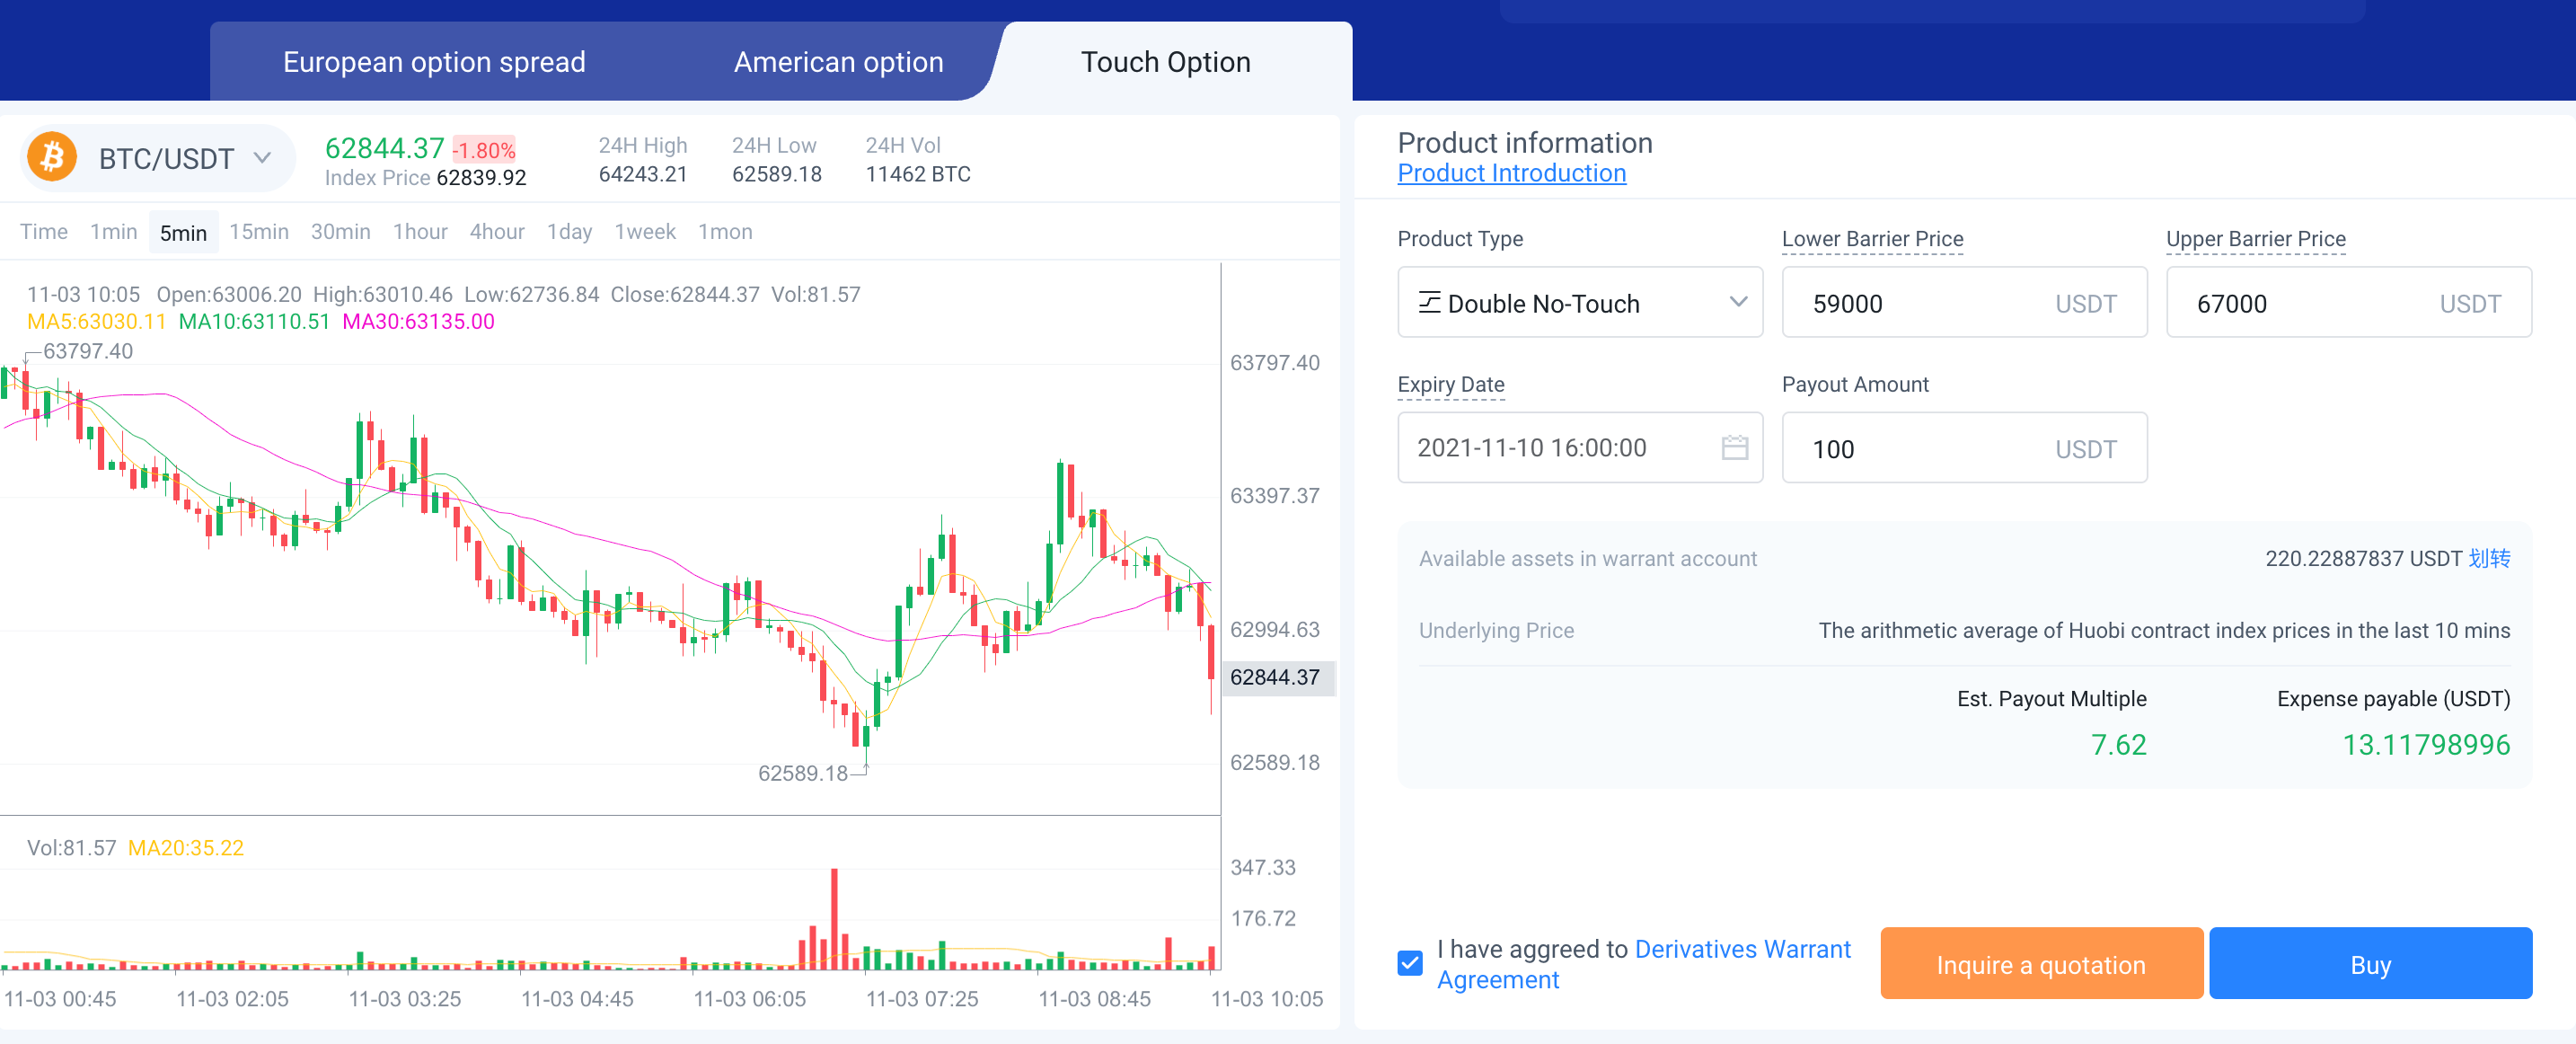Select the 1hour chart interval

[419, 232]
